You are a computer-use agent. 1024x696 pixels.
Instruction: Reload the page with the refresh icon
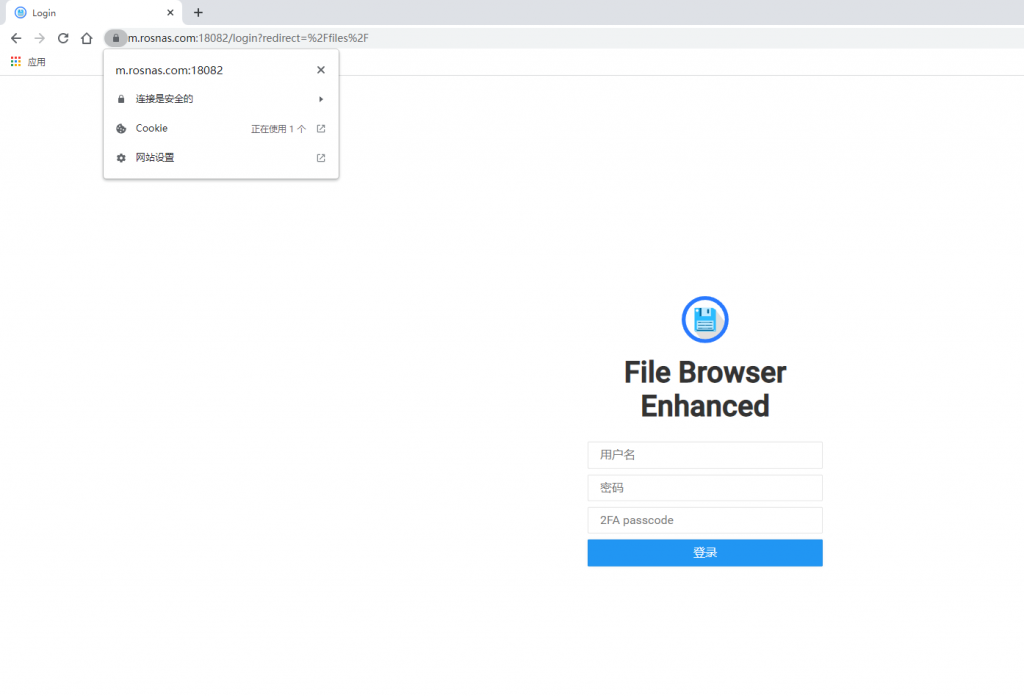pos(63,39)
